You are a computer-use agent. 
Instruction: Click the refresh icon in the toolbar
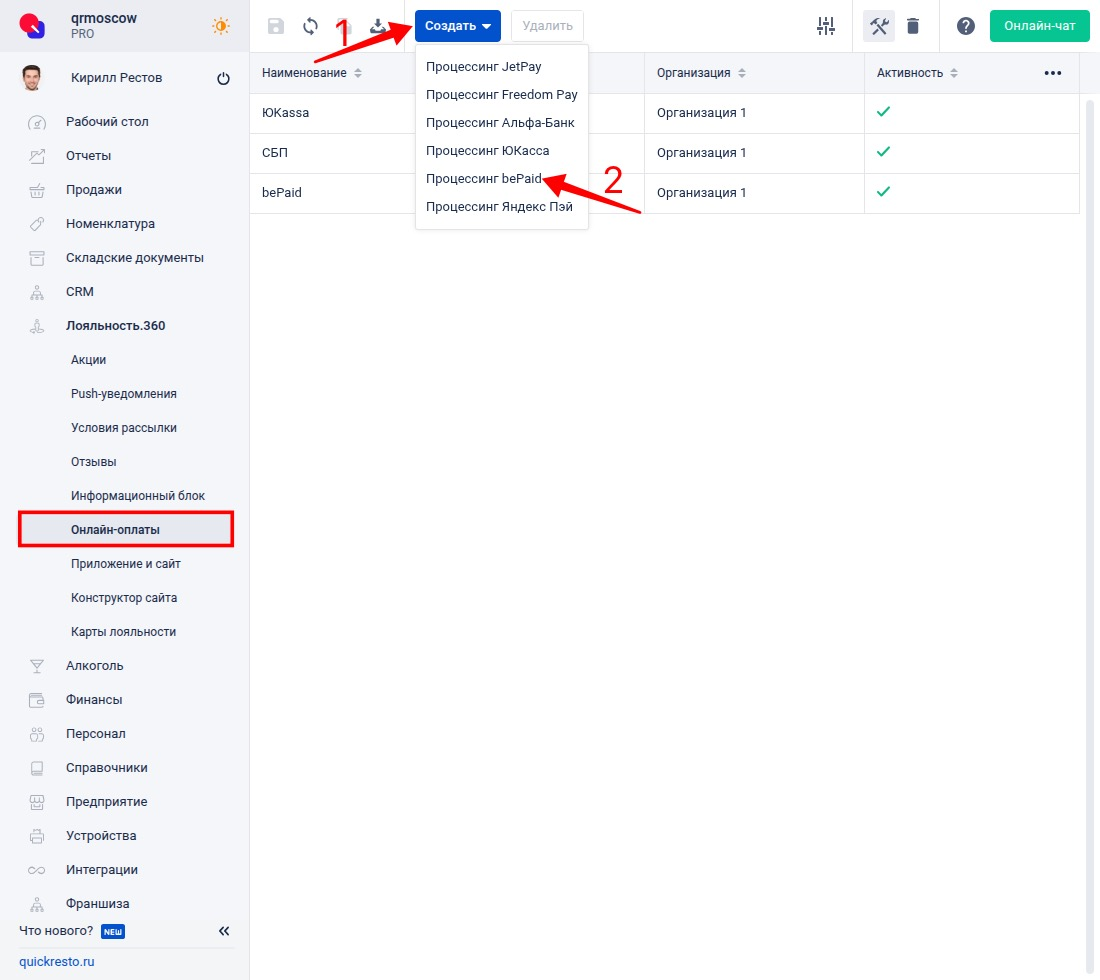point(311,27)
